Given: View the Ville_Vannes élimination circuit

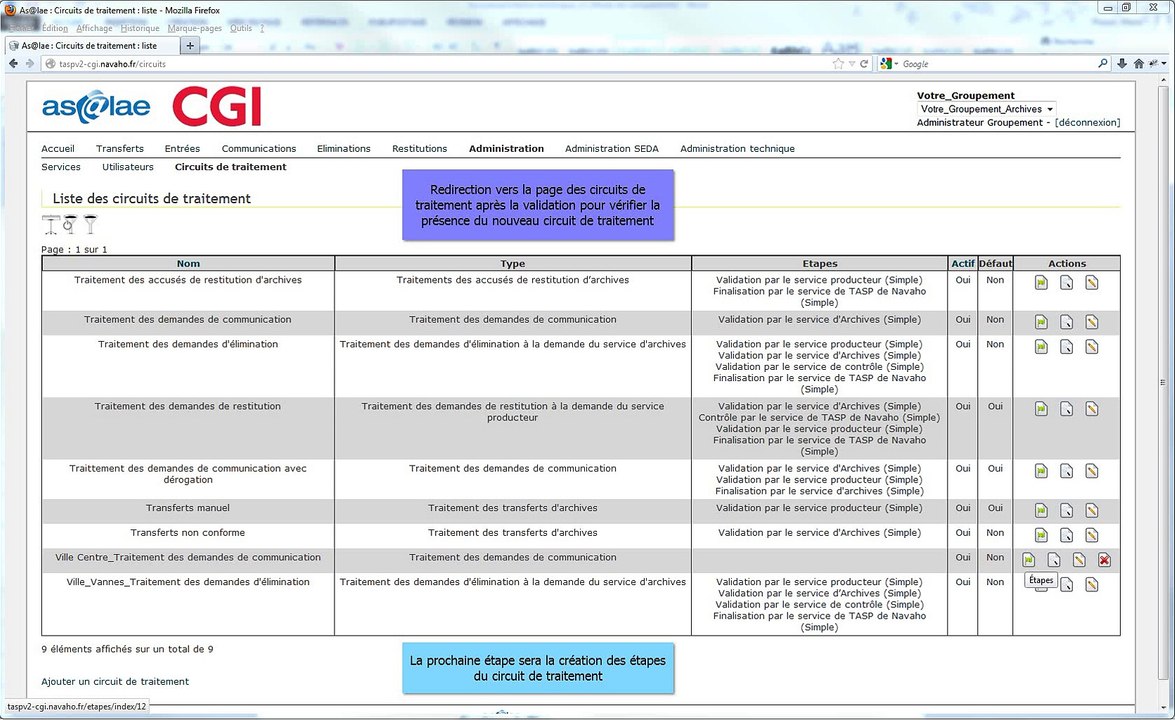Looking at the screenshot, I should [x=1066, y=584].
